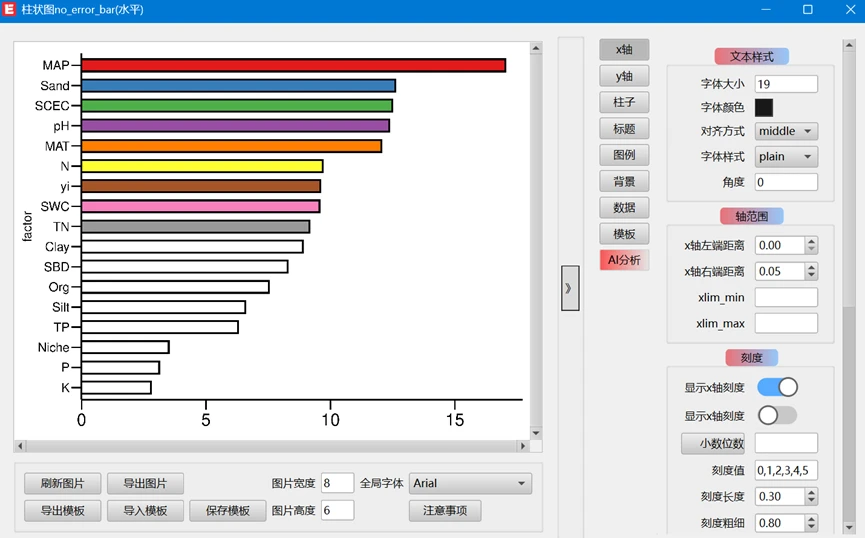The width and height of the screenshot is (865, 538).
Task: Turn off the enabled 显示x轴刻度 toggle
Action: point(777,387)
